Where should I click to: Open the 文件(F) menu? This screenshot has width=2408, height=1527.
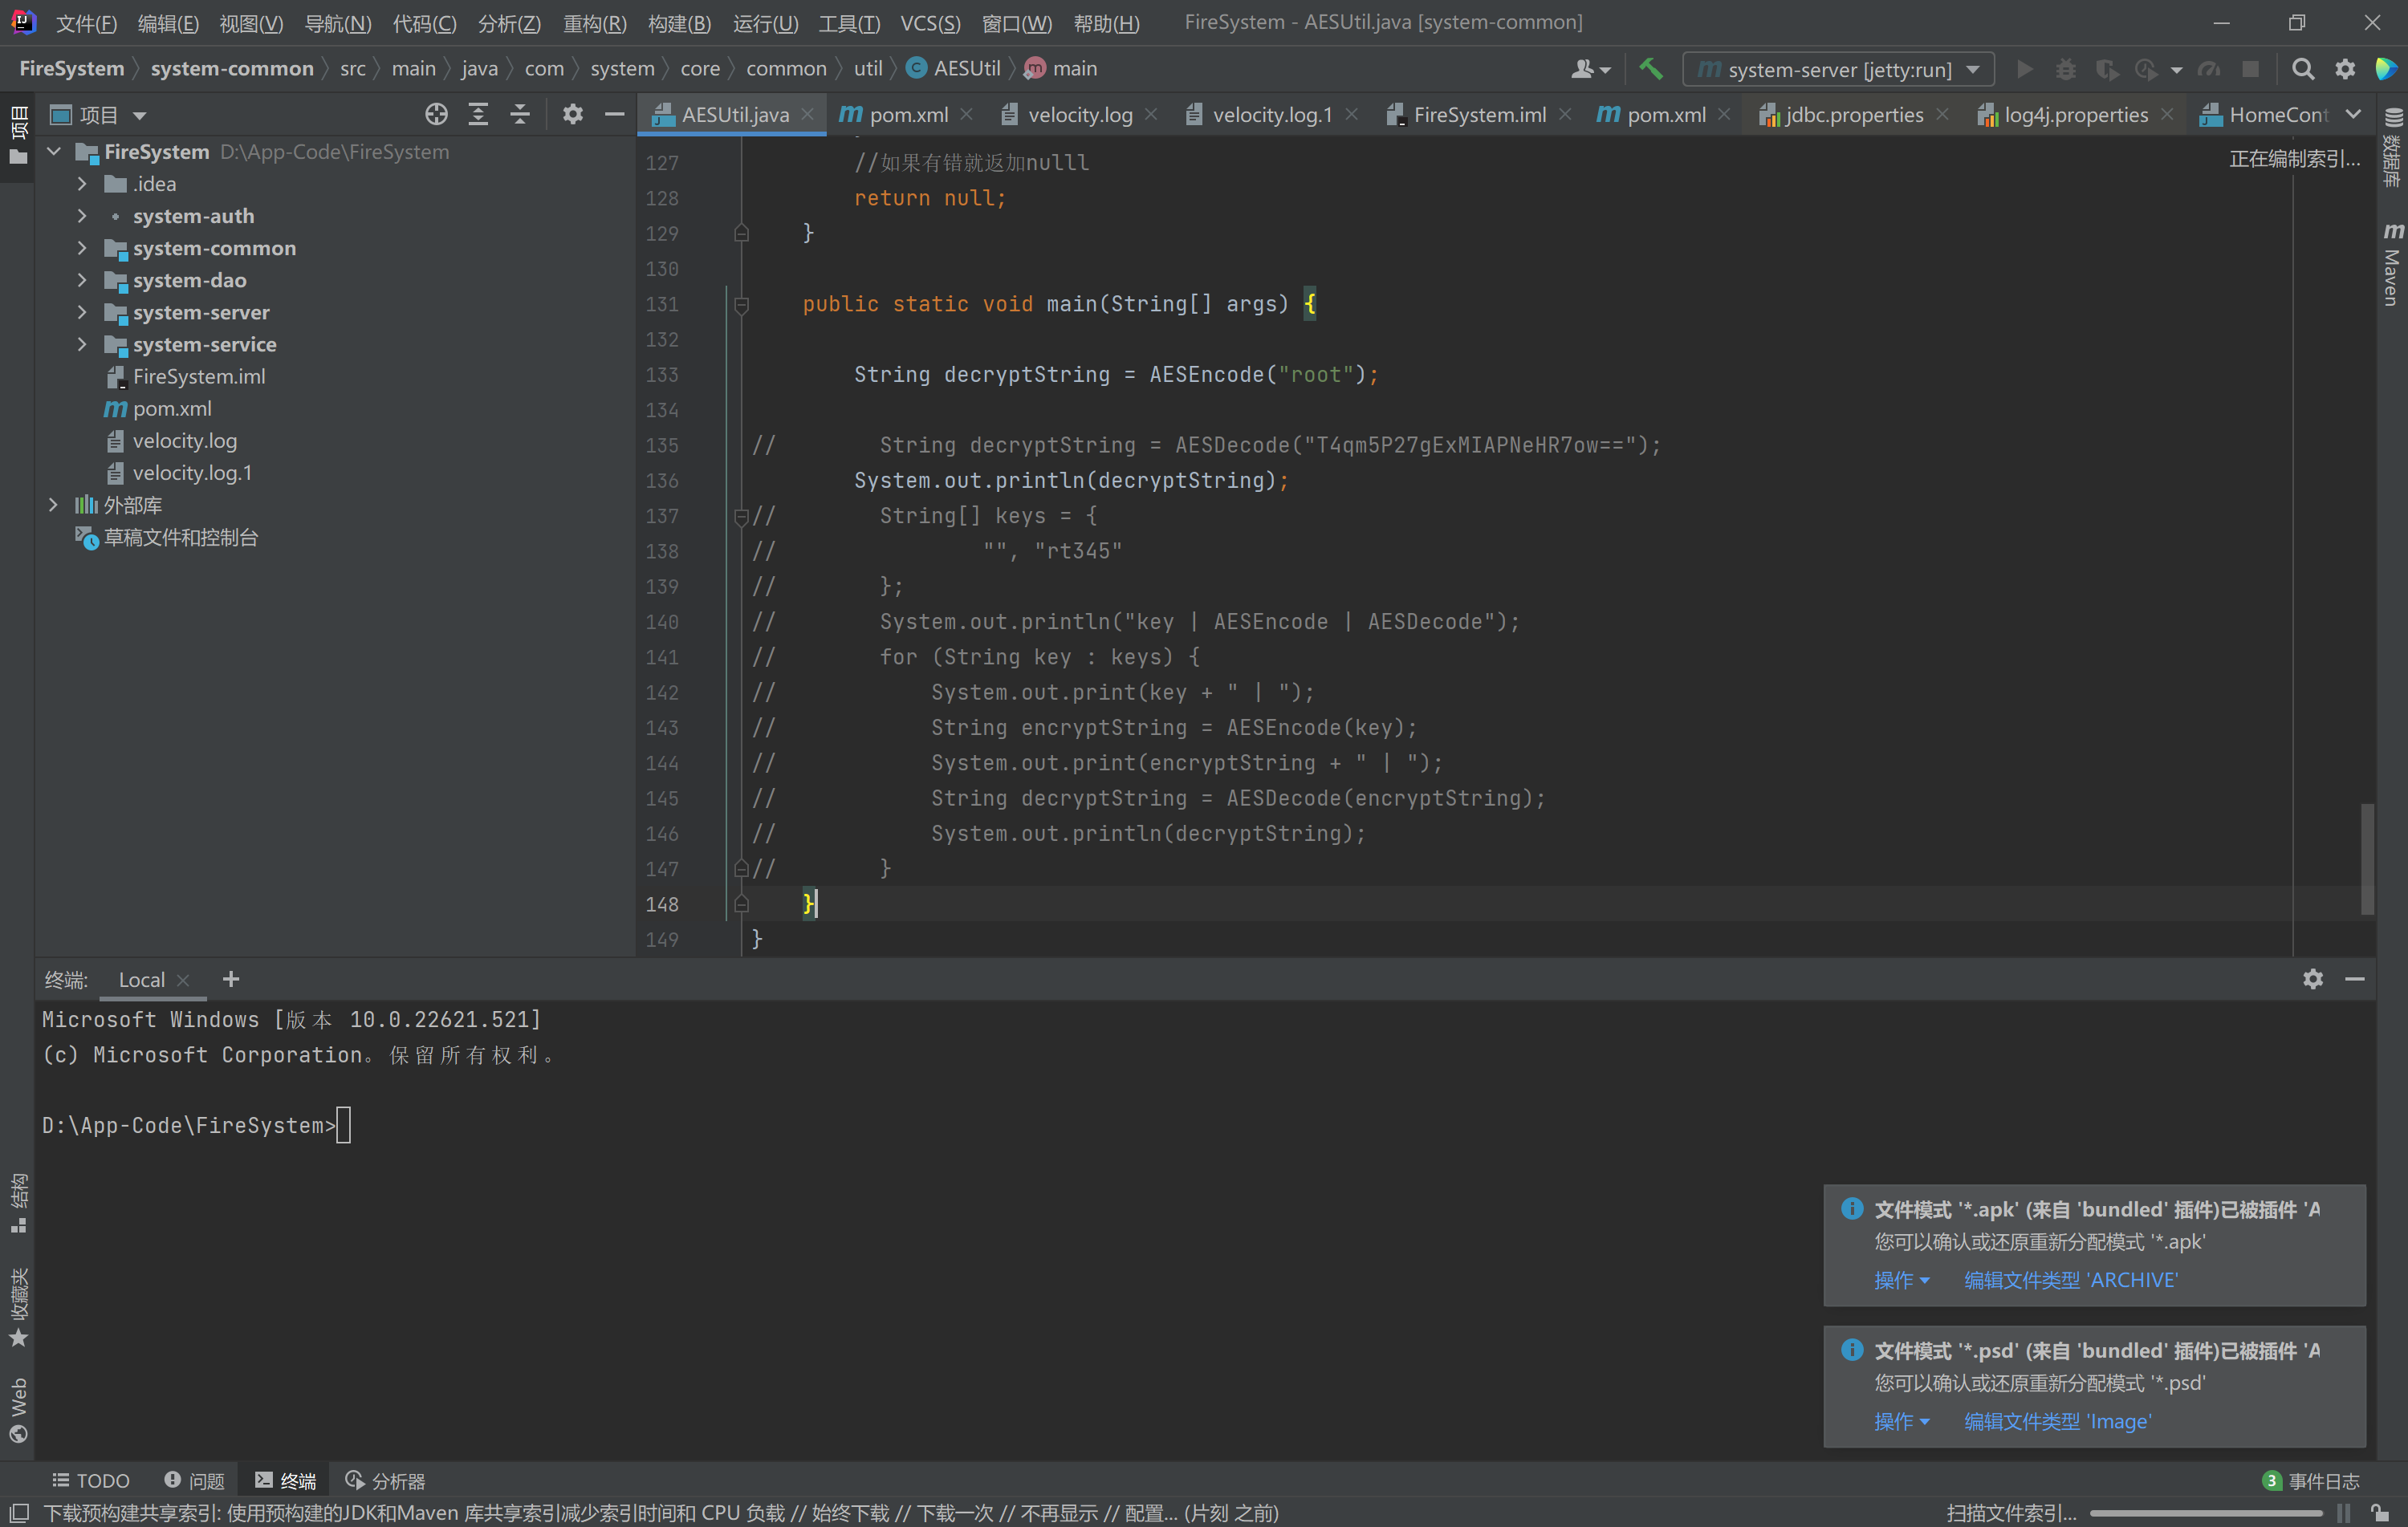(86, 23)
